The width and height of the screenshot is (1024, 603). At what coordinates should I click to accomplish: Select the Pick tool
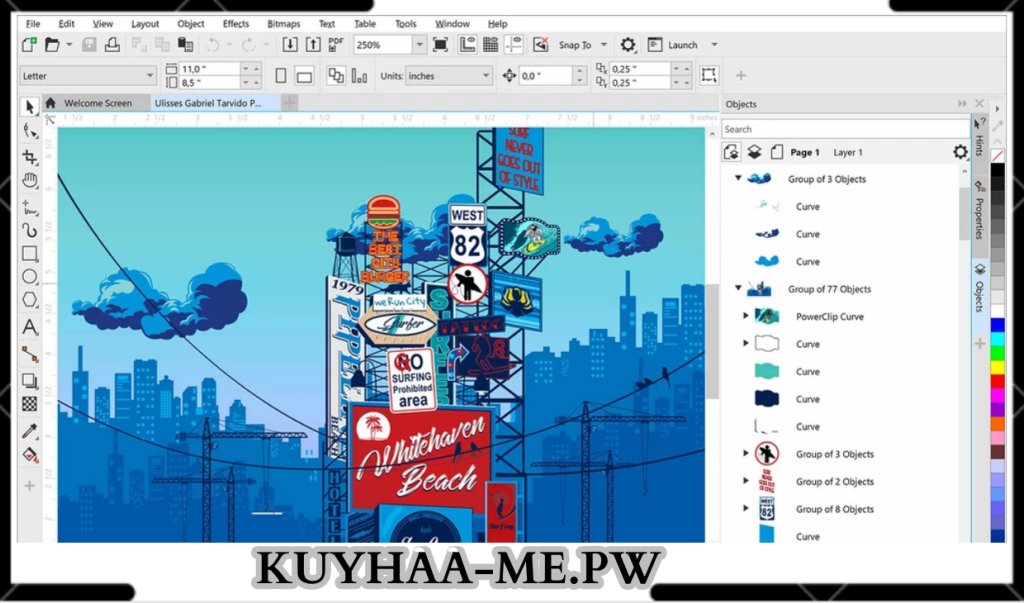29,106
